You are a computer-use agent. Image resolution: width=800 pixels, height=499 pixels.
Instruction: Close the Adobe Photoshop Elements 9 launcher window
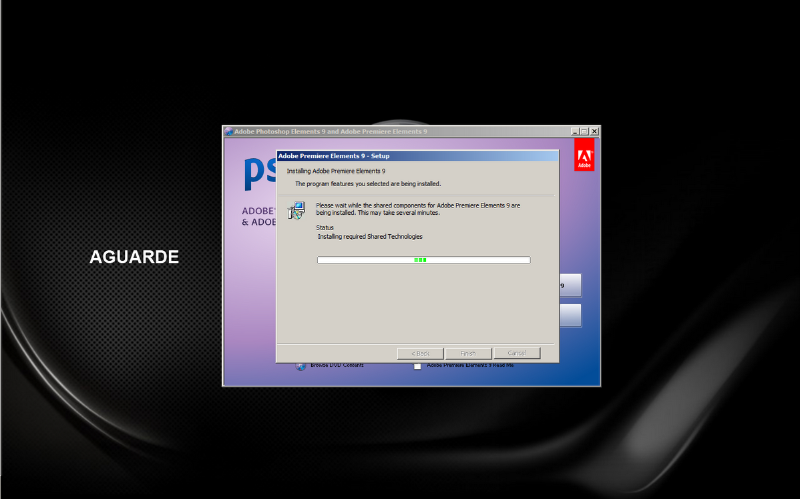(x=594, y=131)
